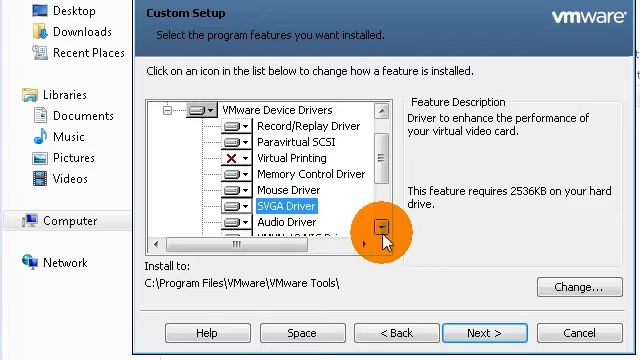The height and width of the screenshot is (360, 640).
Task: Click the Space button
Action: pos(302,333)
